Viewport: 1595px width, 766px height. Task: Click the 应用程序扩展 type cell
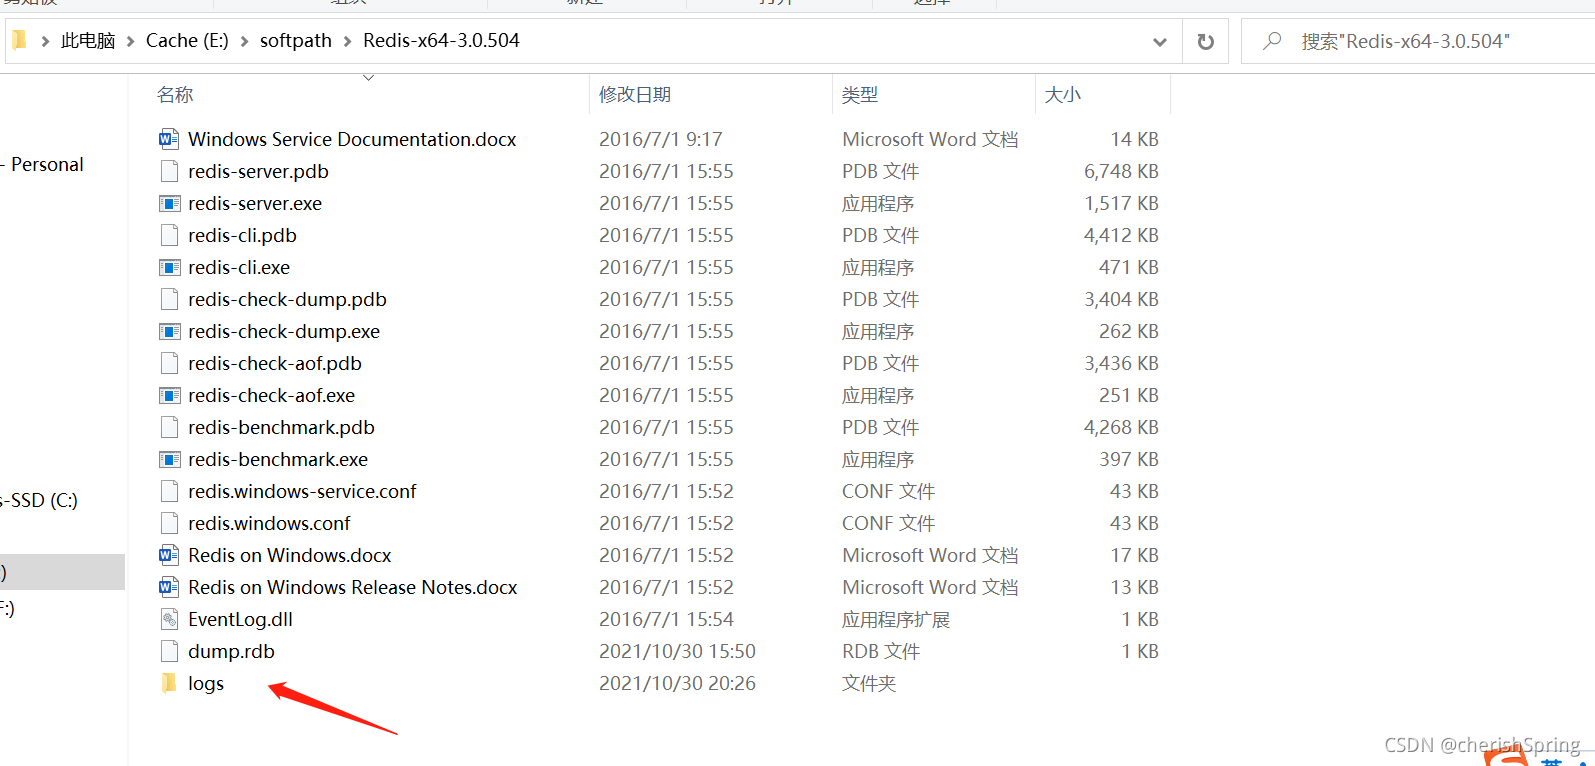896,619
